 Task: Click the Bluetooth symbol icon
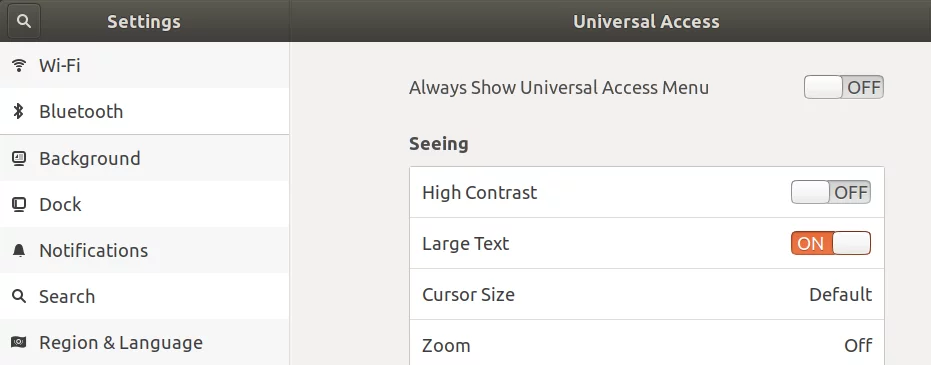coord(19,111)
